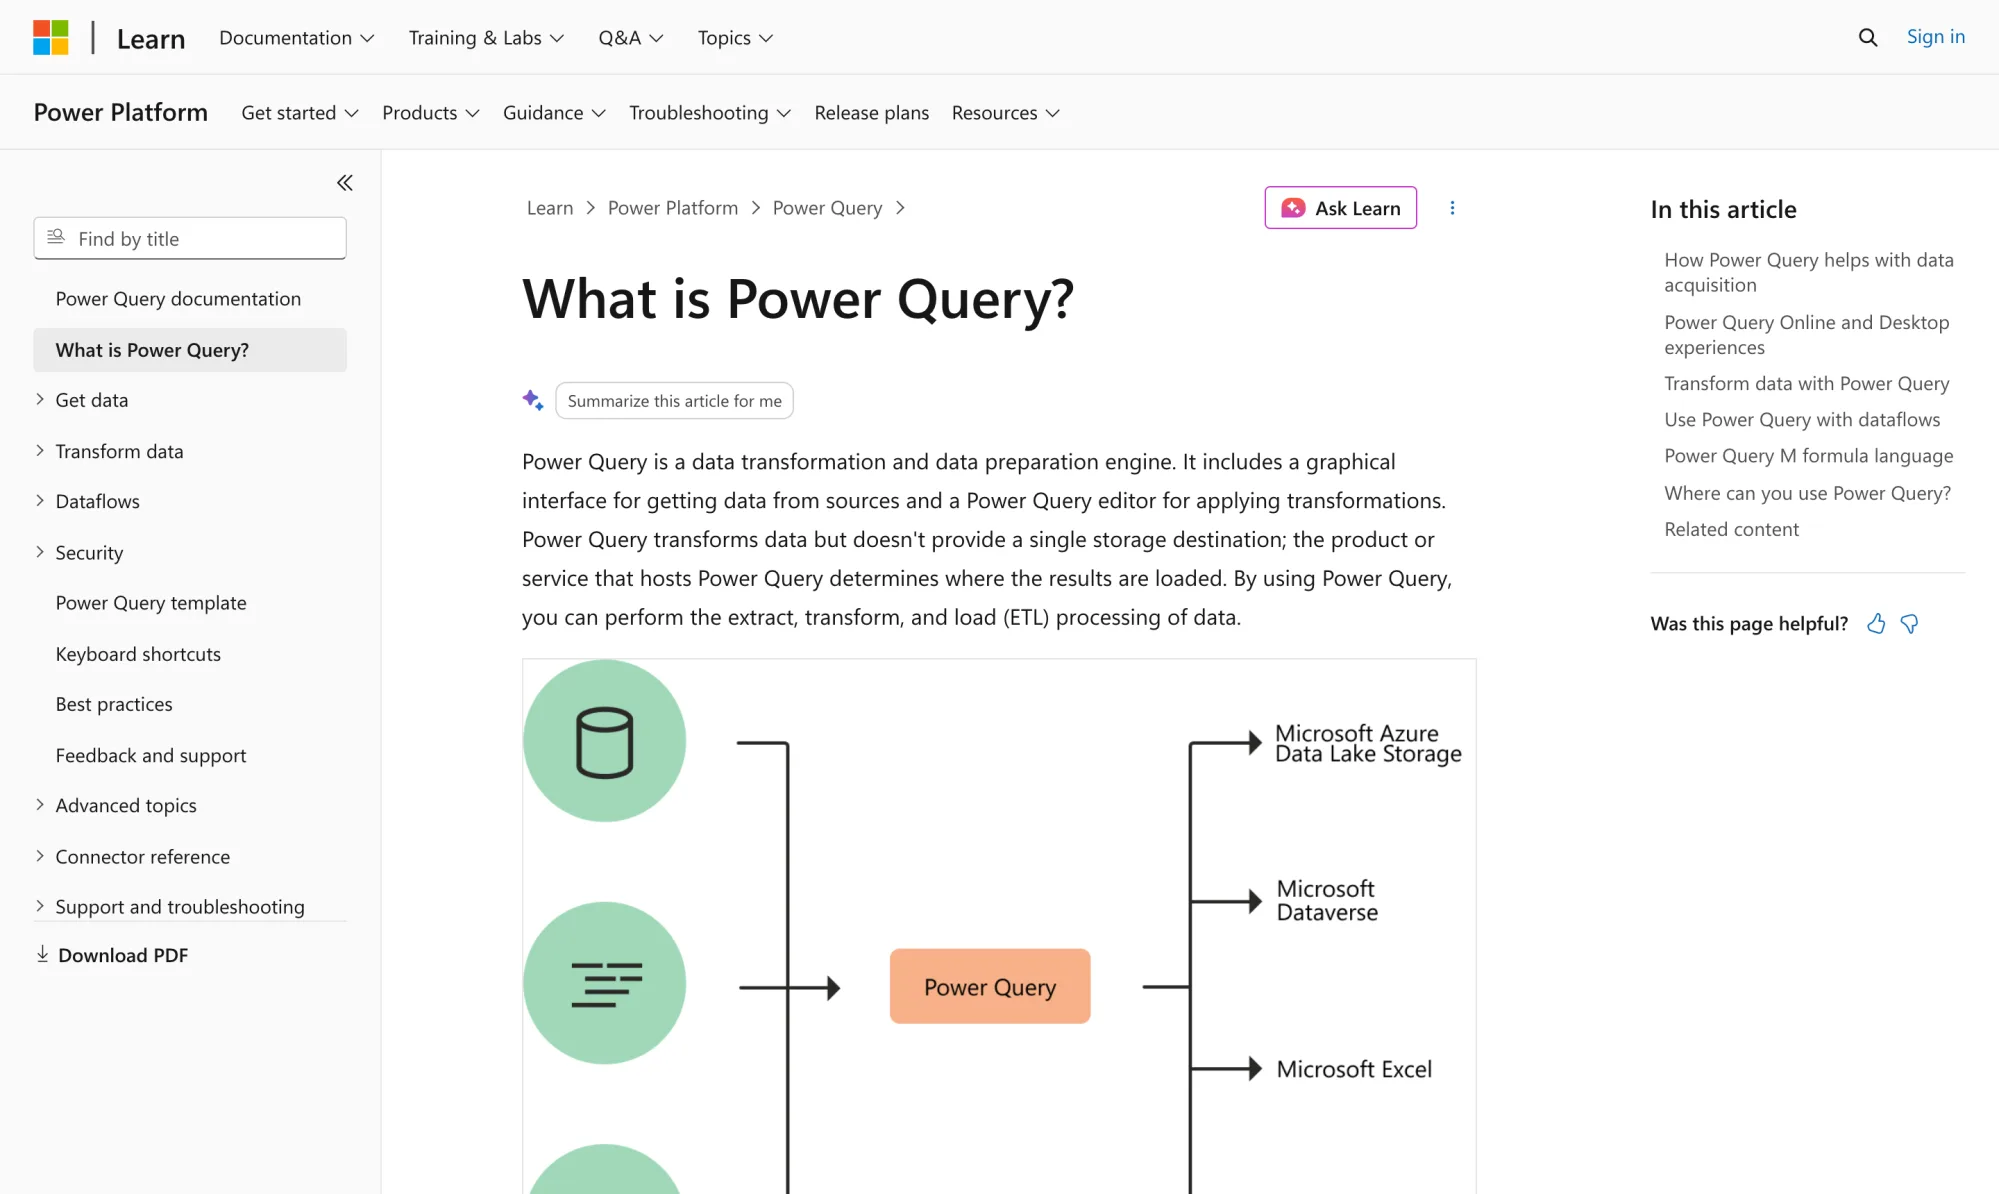
Task: Click the Microsoft logo
Action: pyautogui.click(x=51, y=37)
